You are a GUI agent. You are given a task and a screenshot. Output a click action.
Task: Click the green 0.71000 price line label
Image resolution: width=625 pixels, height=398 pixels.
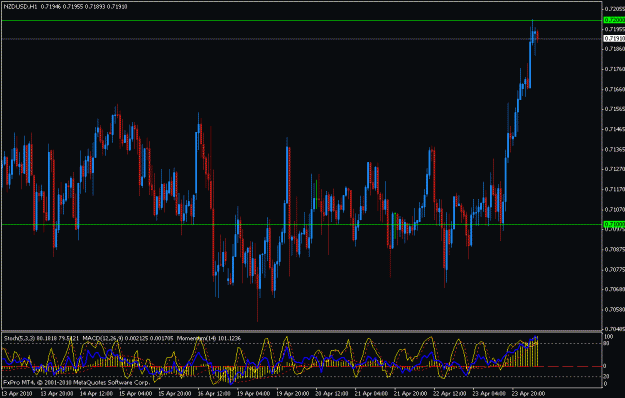614,224
